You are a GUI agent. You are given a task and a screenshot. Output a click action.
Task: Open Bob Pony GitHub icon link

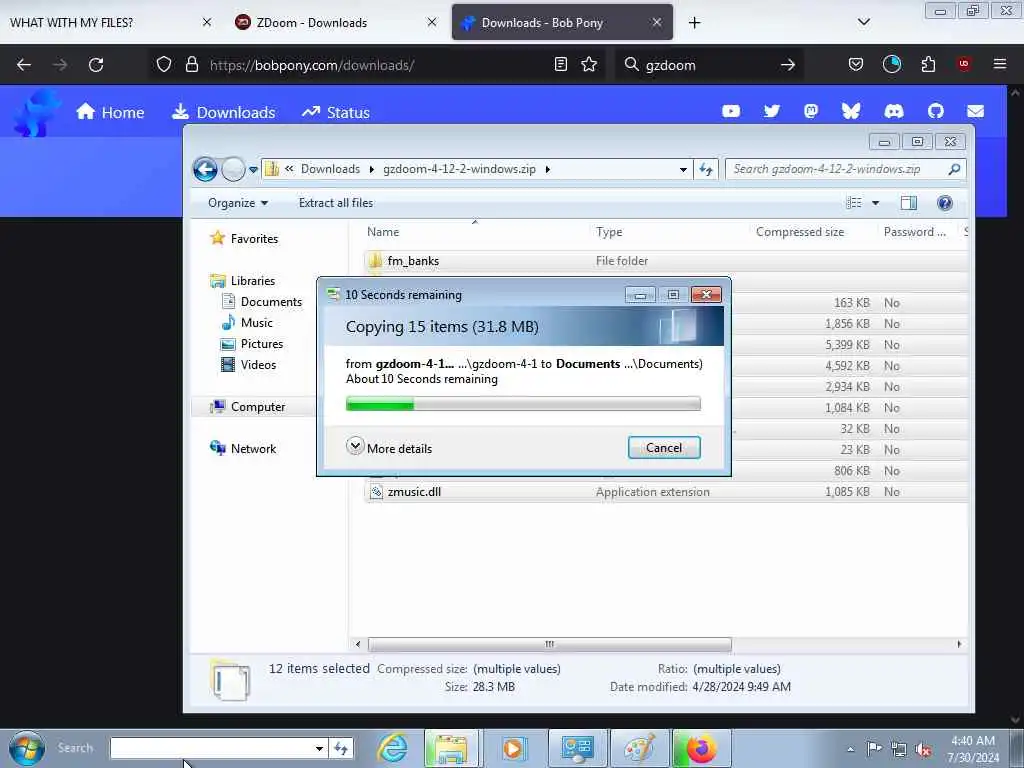click(936, 112)
